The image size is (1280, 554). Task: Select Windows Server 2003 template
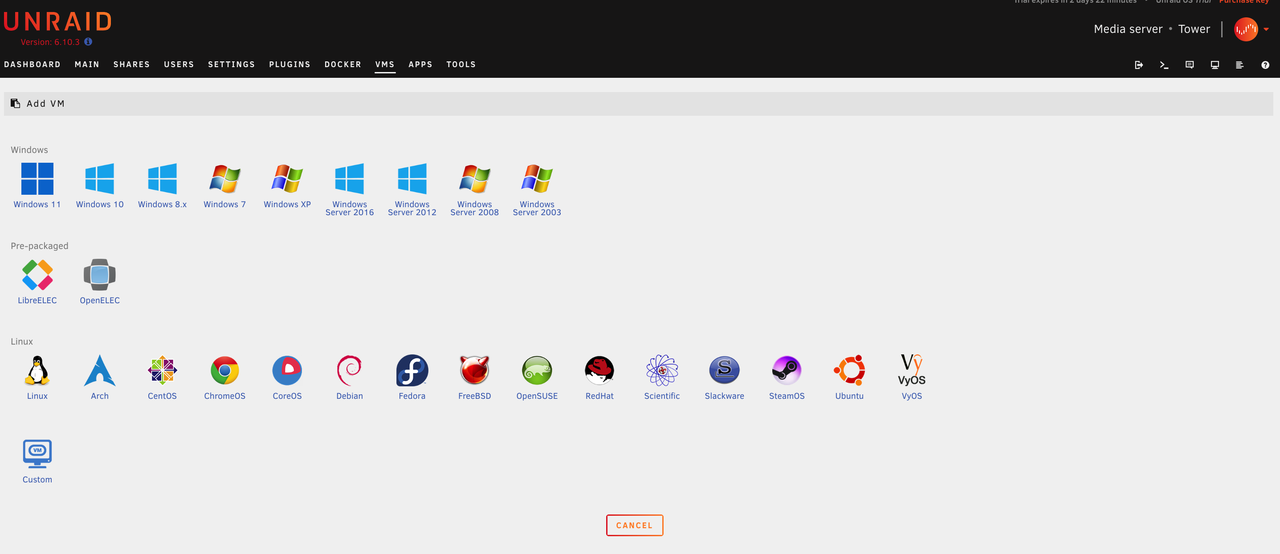pyautogui.click(x=537, y=189)
